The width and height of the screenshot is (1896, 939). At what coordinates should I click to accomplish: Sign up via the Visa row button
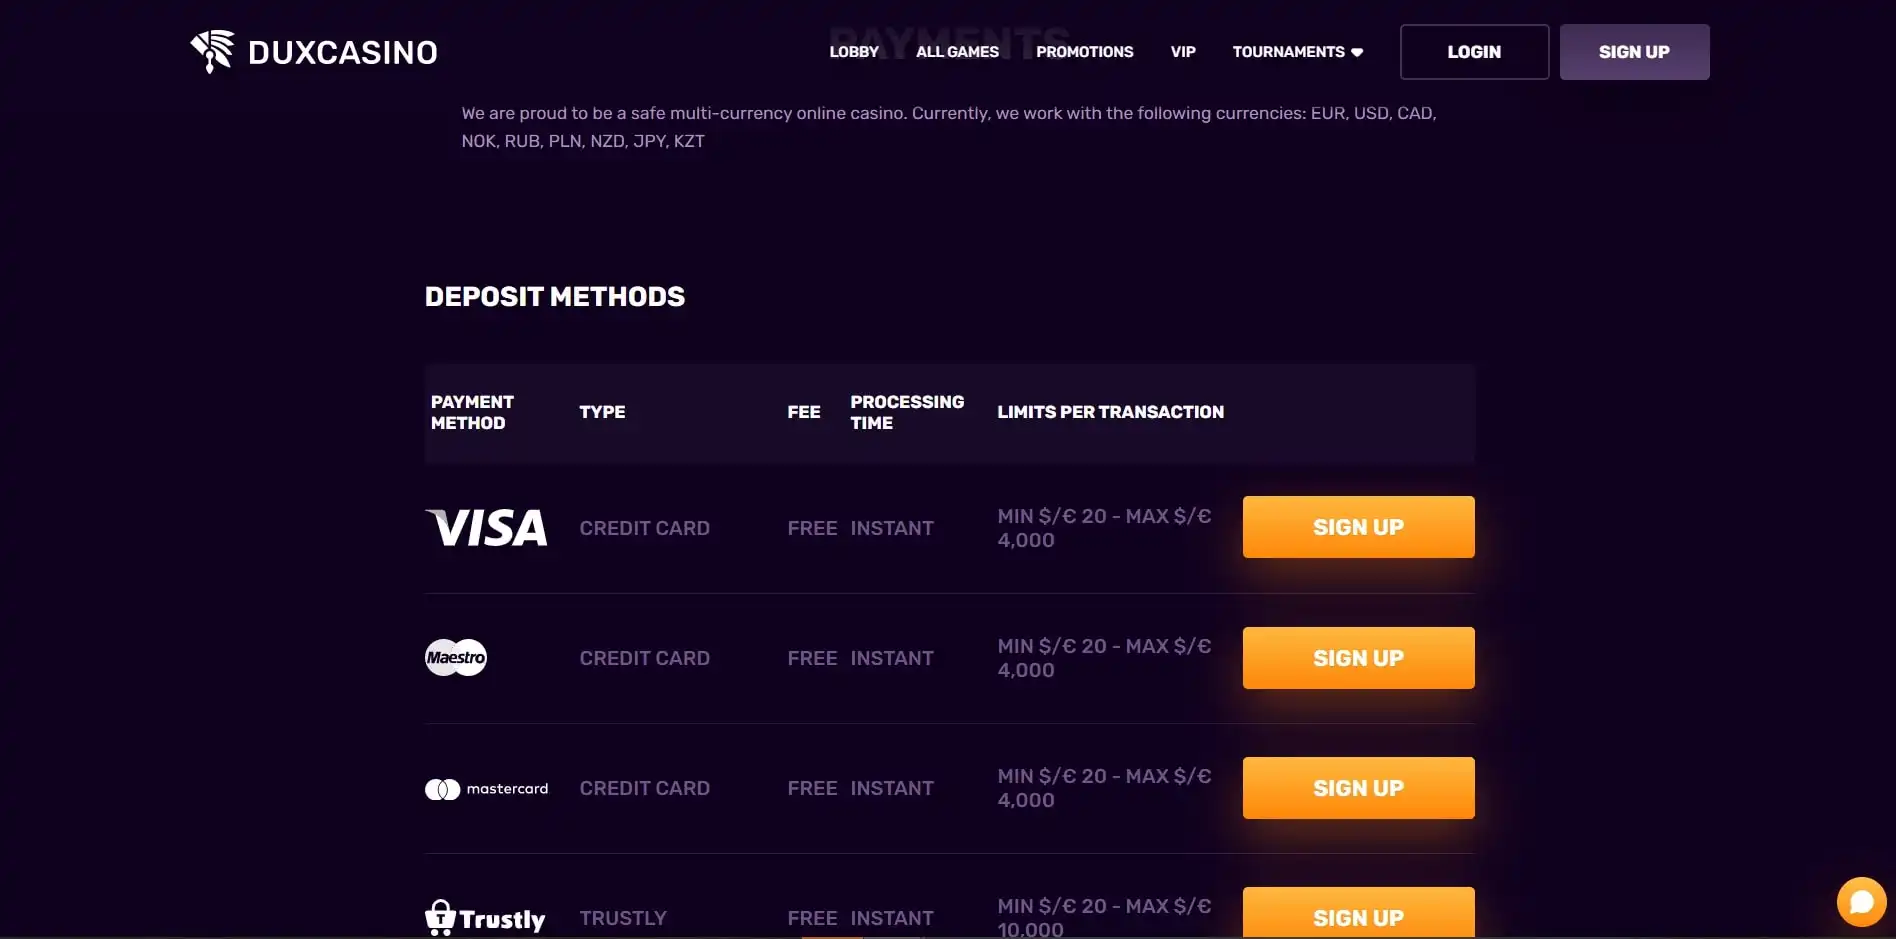point(1358,527)
